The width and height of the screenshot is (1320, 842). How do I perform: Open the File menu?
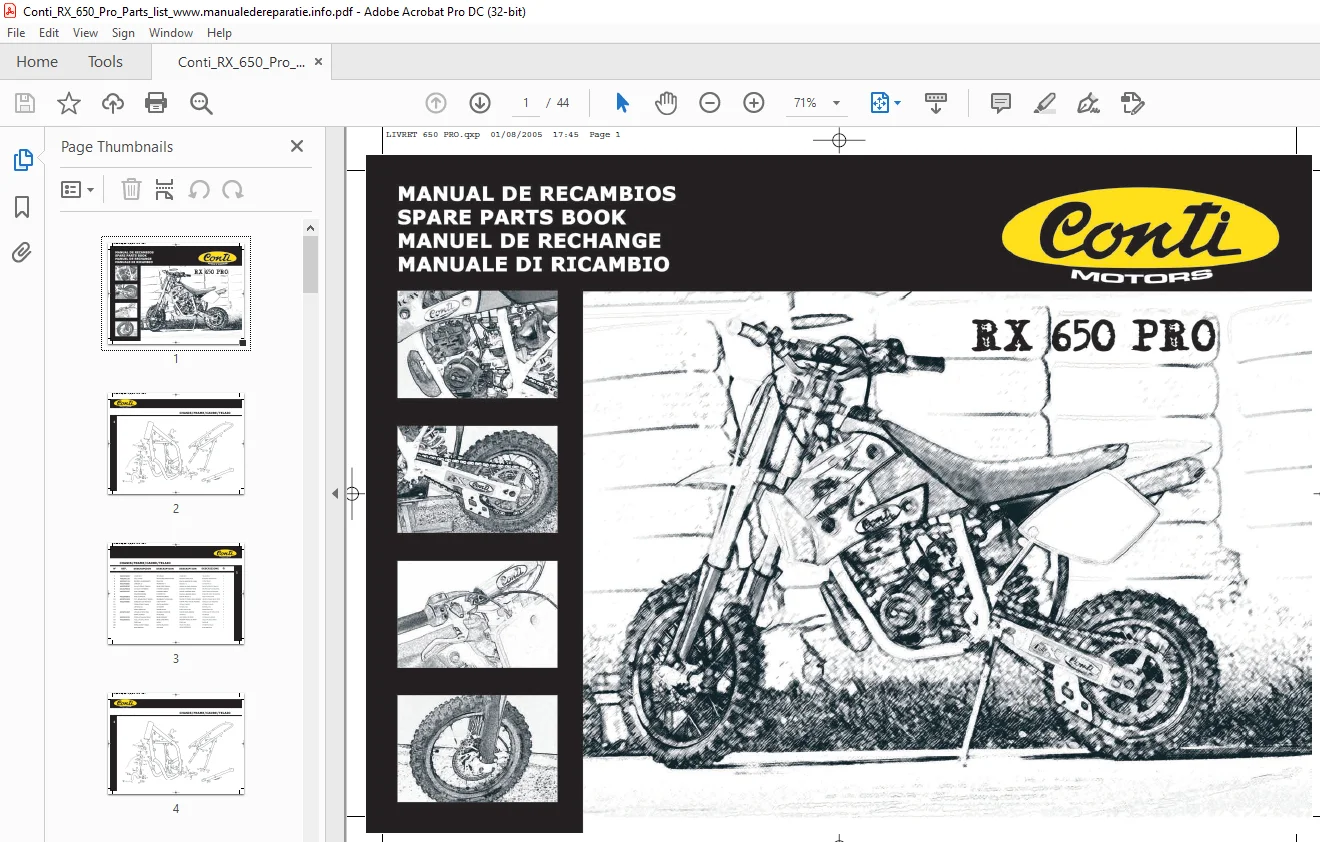[16, 33]
